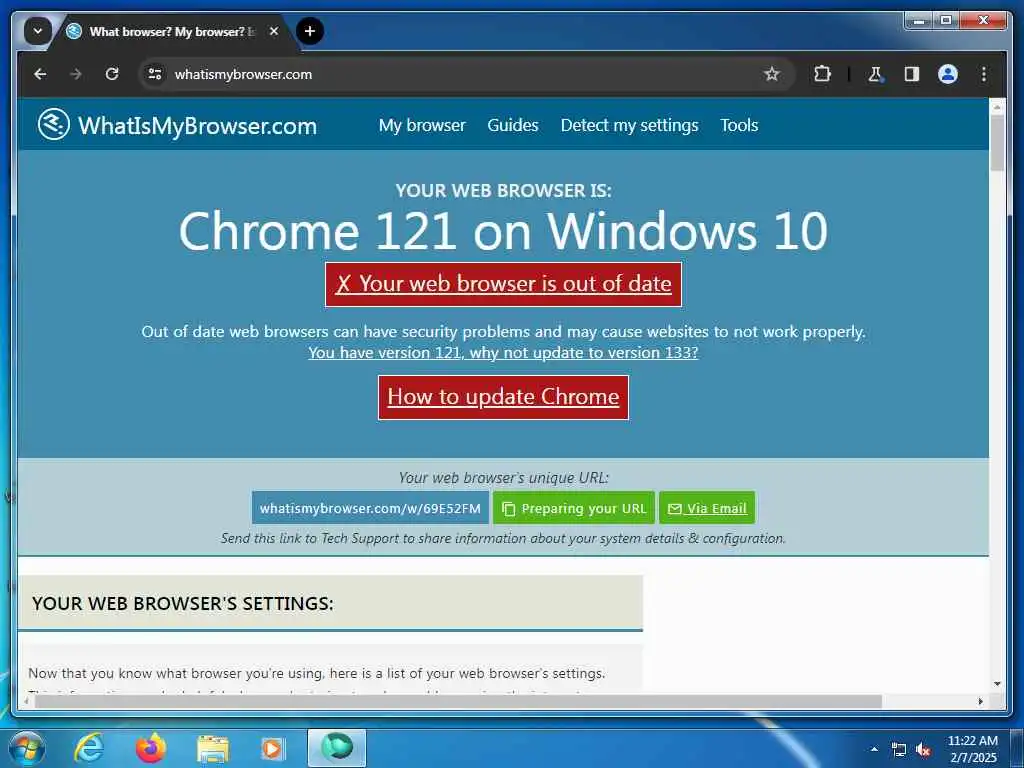Share the URL Via Email

(x=707, y=508)
